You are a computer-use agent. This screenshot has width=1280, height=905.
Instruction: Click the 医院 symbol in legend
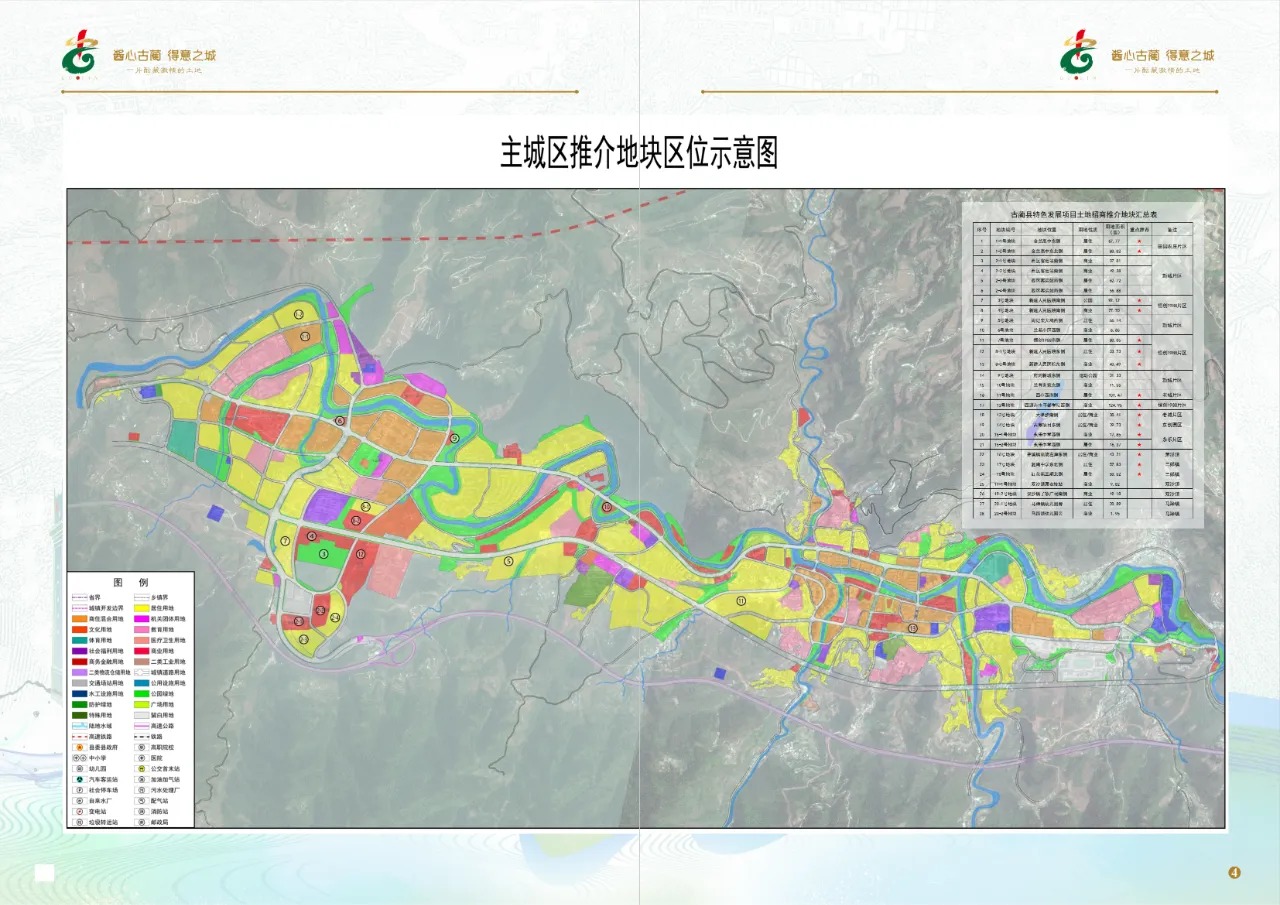point(143,758)
